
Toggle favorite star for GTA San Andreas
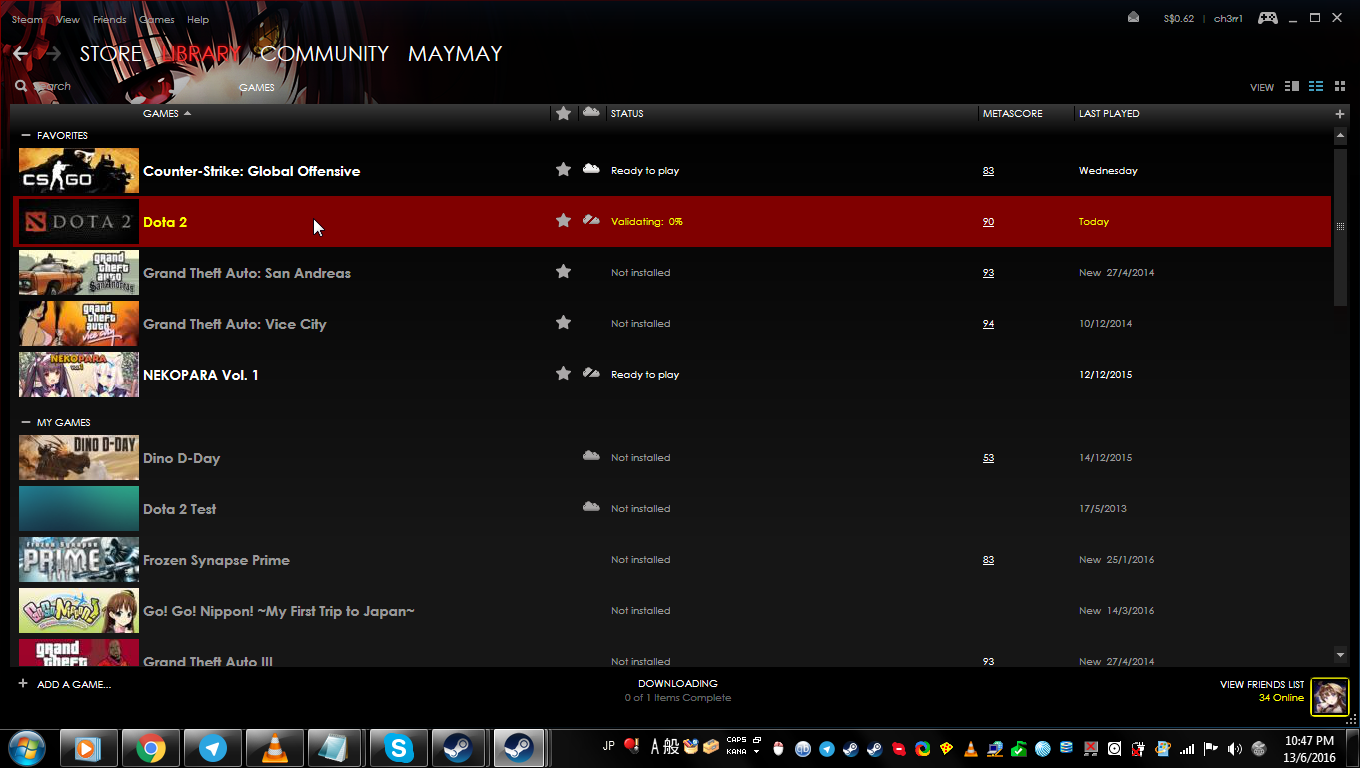[x=563, y=272]
